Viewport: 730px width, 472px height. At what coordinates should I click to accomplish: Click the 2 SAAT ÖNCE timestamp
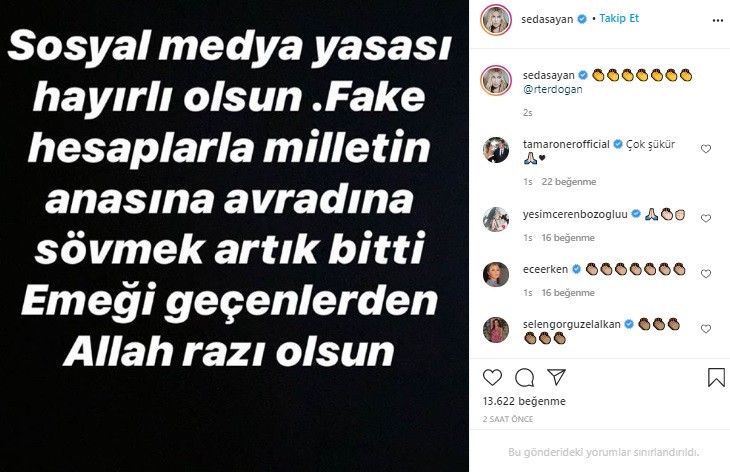tap(508, 419)
